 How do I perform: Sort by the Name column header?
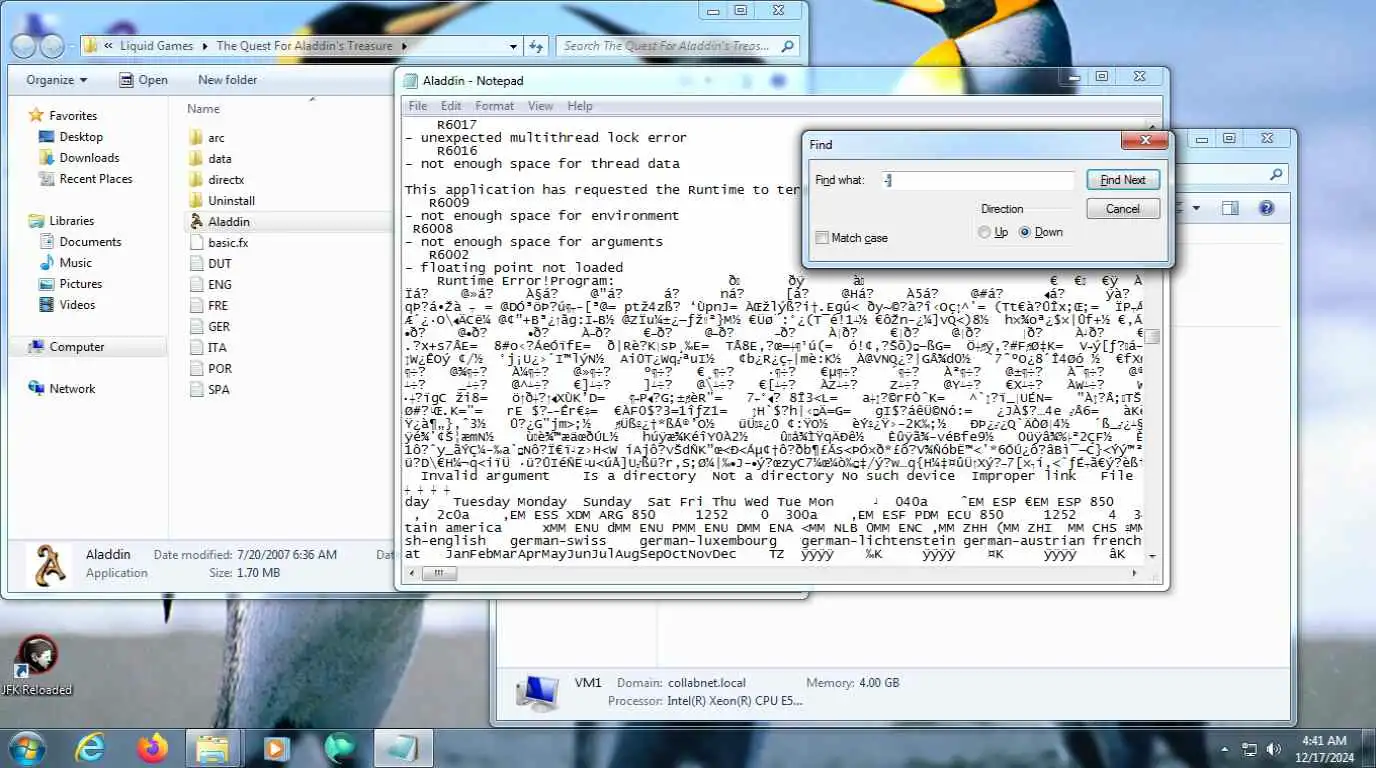point(203,109)
